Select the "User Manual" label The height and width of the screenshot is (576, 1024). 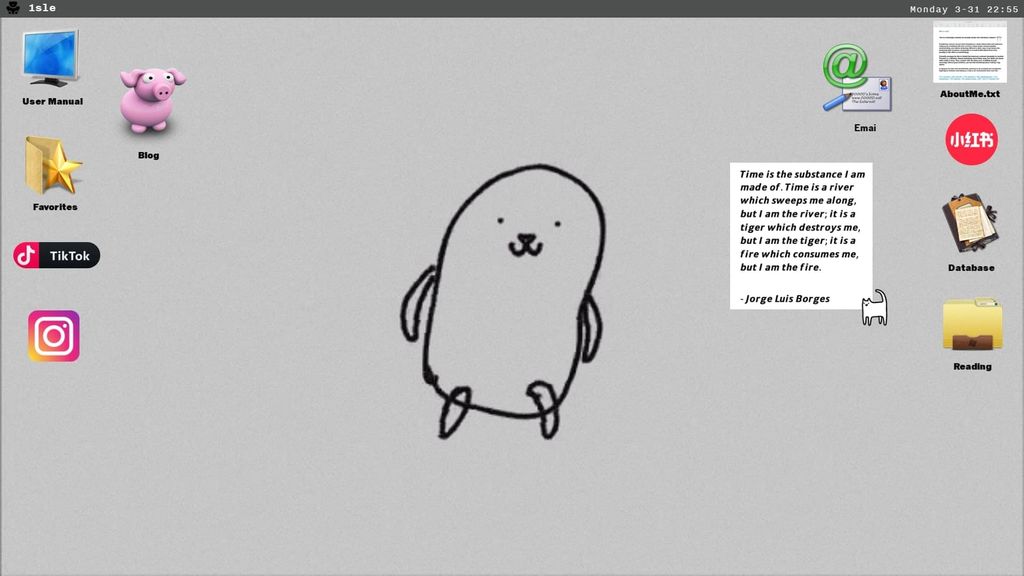point(52,101)
